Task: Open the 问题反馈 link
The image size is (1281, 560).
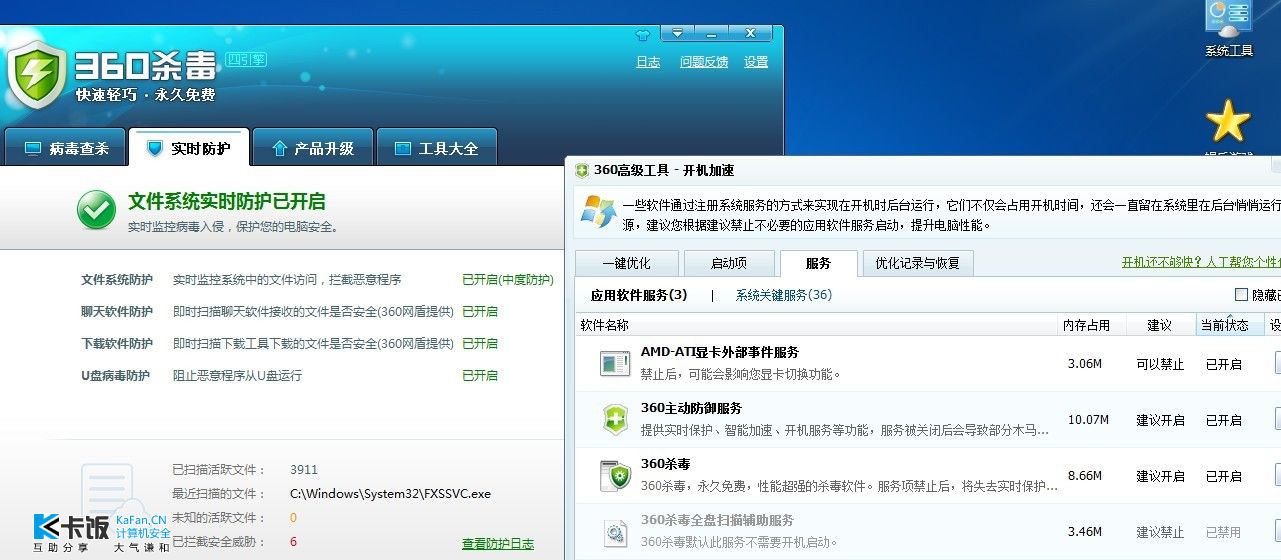Action: tap(704, 62)
